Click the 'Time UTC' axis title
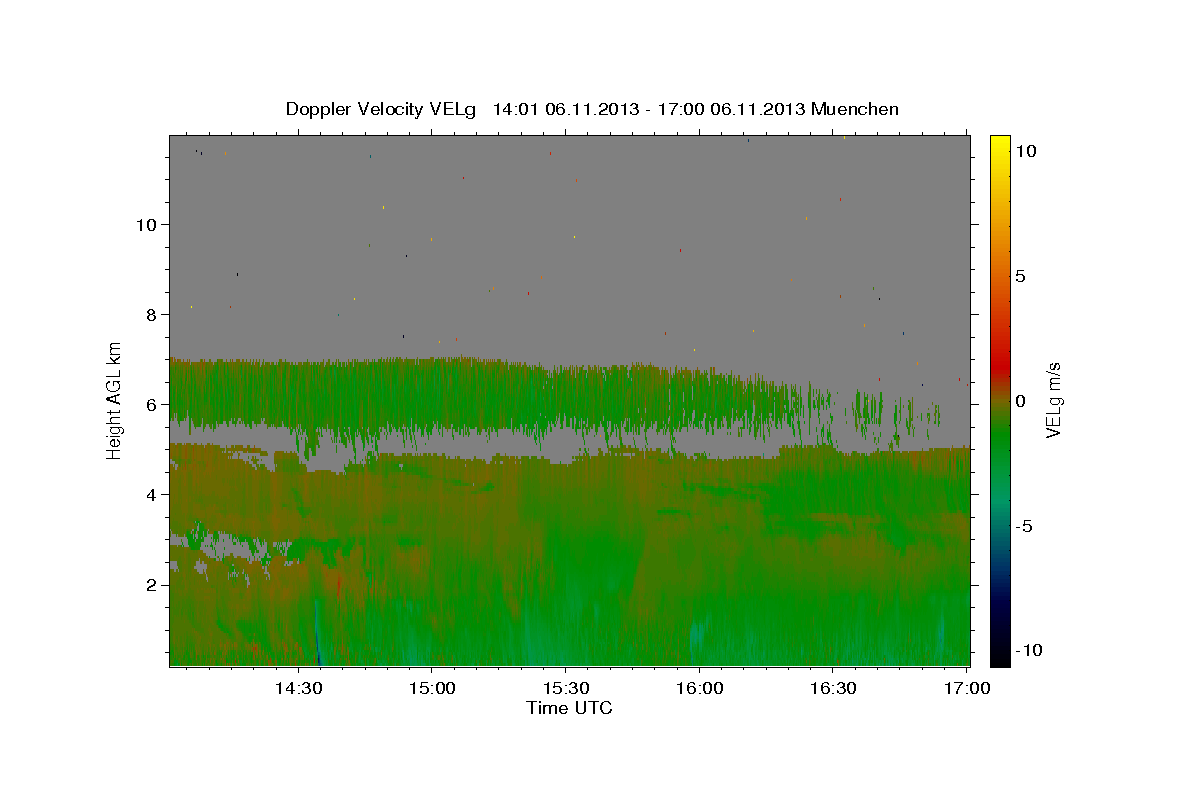1200x800 pixels. 569,708
